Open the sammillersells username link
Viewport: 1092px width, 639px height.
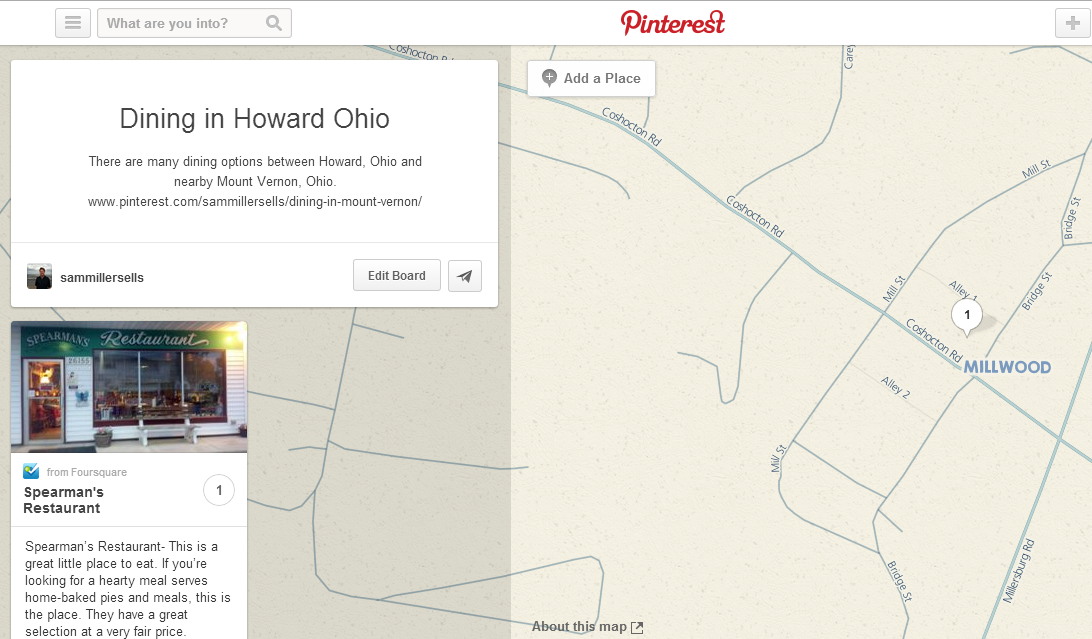point(102,278)
